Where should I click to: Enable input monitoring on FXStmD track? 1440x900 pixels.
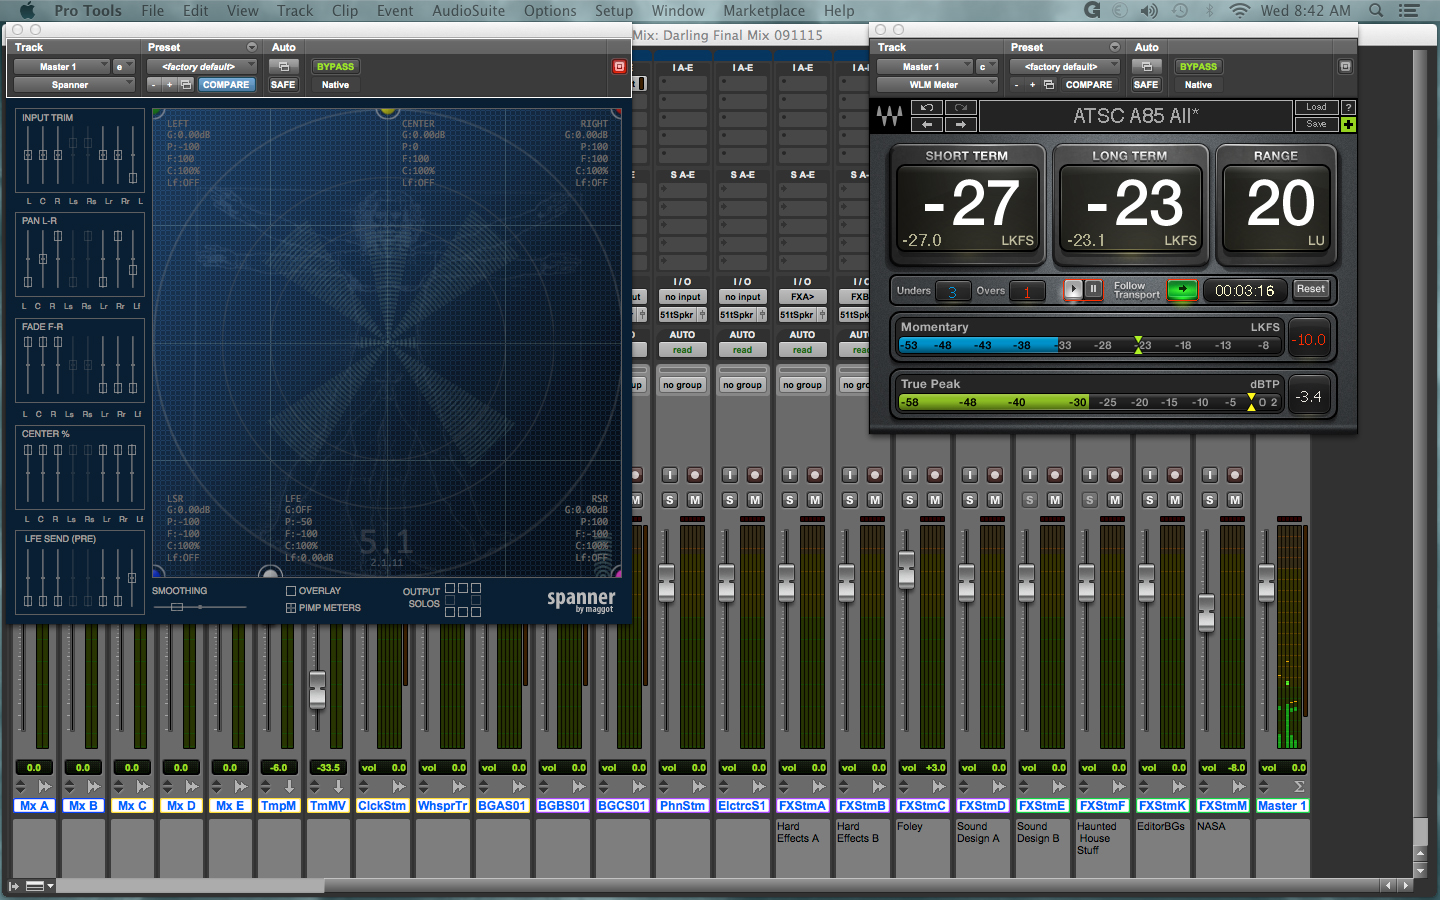coord(969,475)
